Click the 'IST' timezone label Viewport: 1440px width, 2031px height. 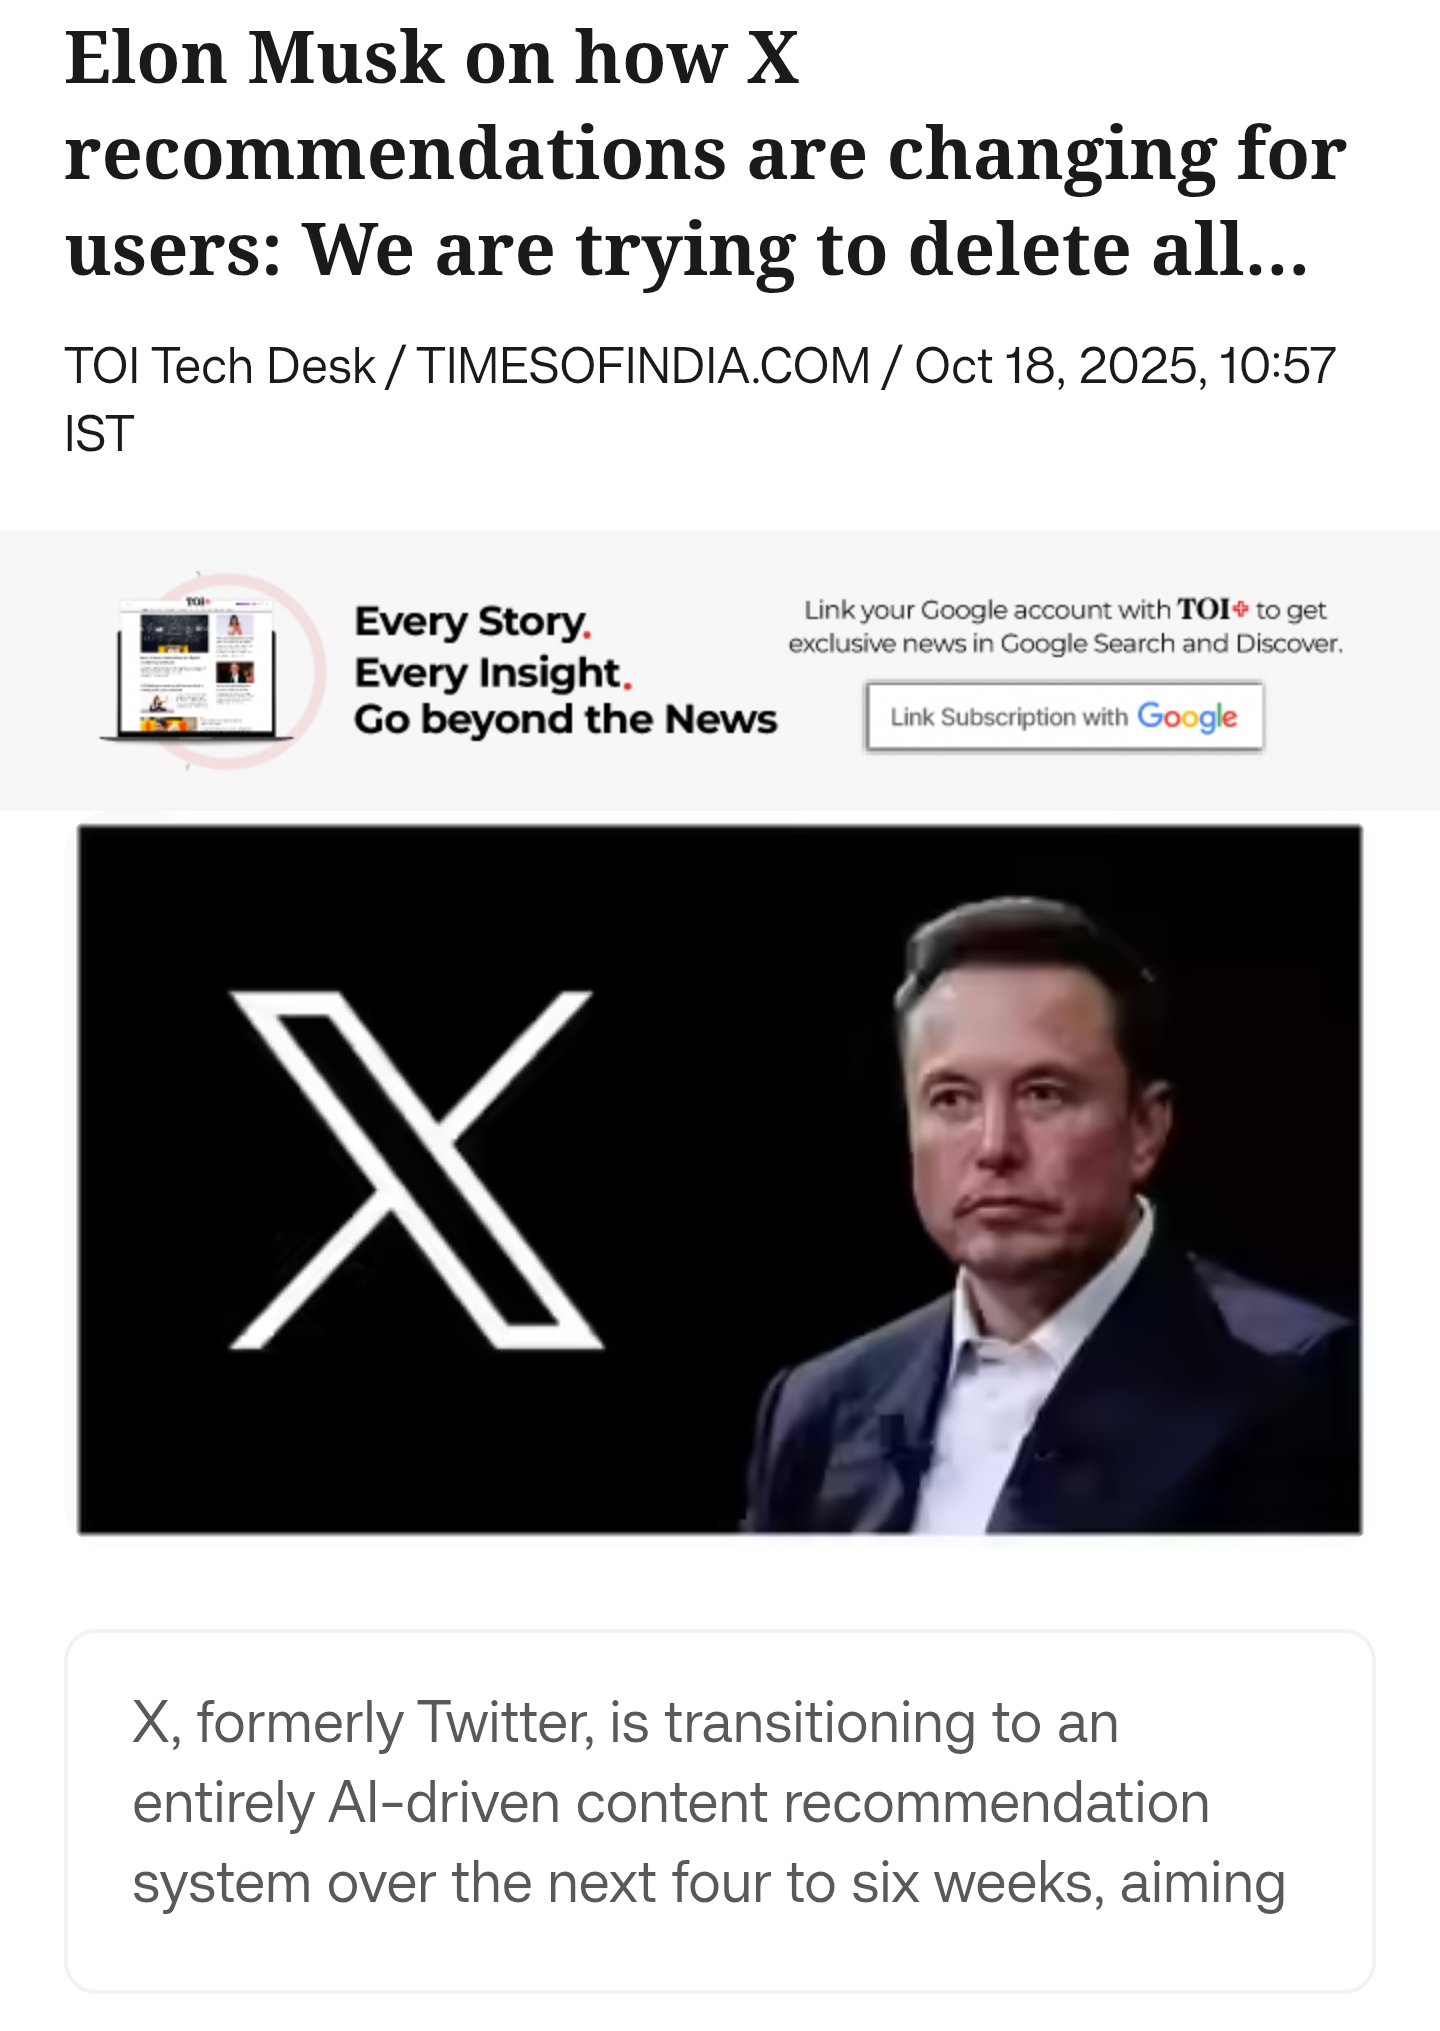click(99, 434)
